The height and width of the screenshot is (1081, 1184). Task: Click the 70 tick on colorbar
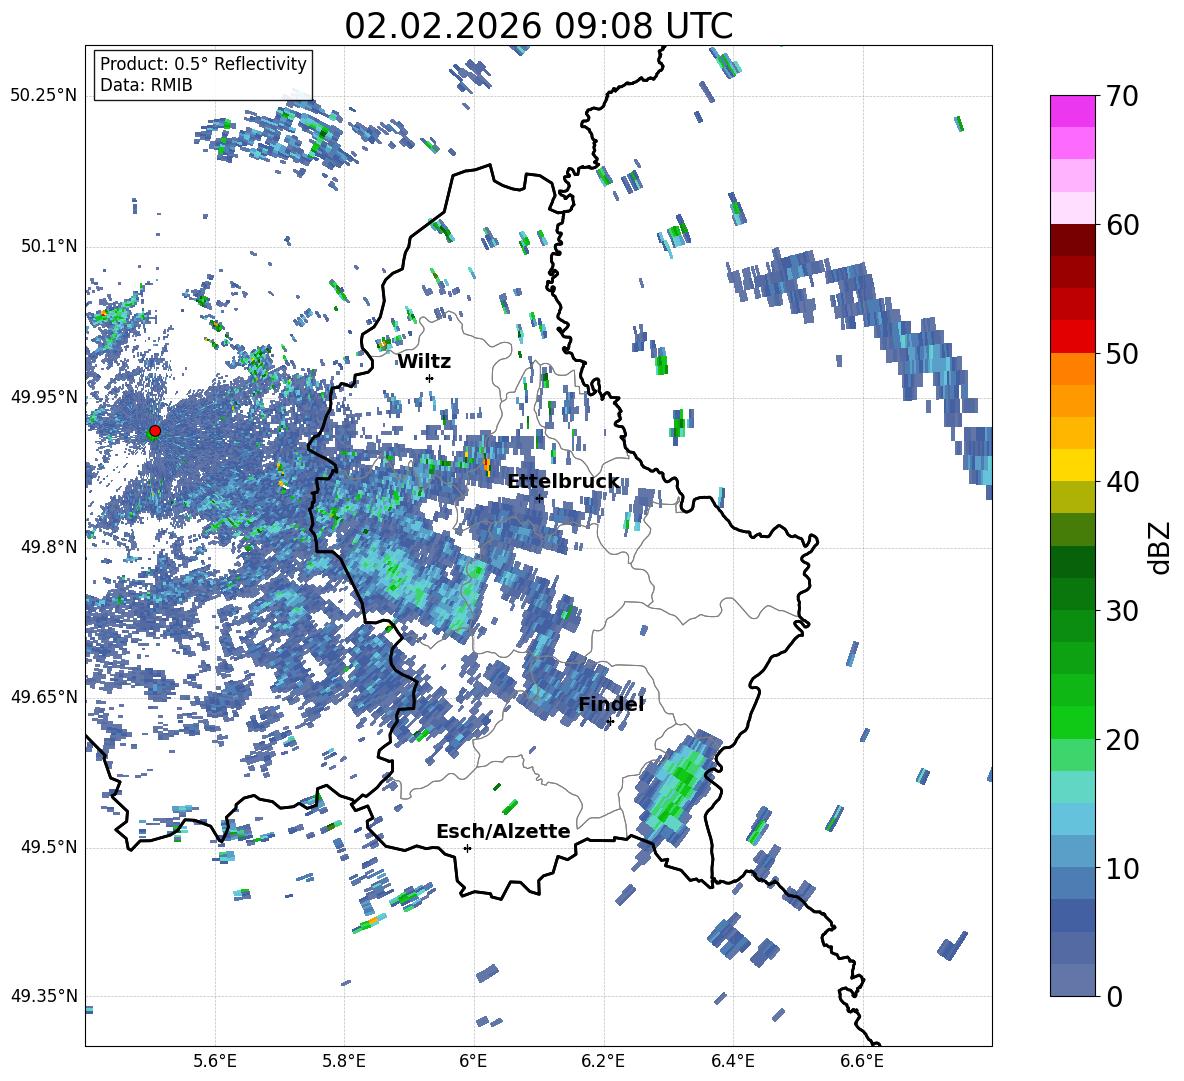[1121, 96]
